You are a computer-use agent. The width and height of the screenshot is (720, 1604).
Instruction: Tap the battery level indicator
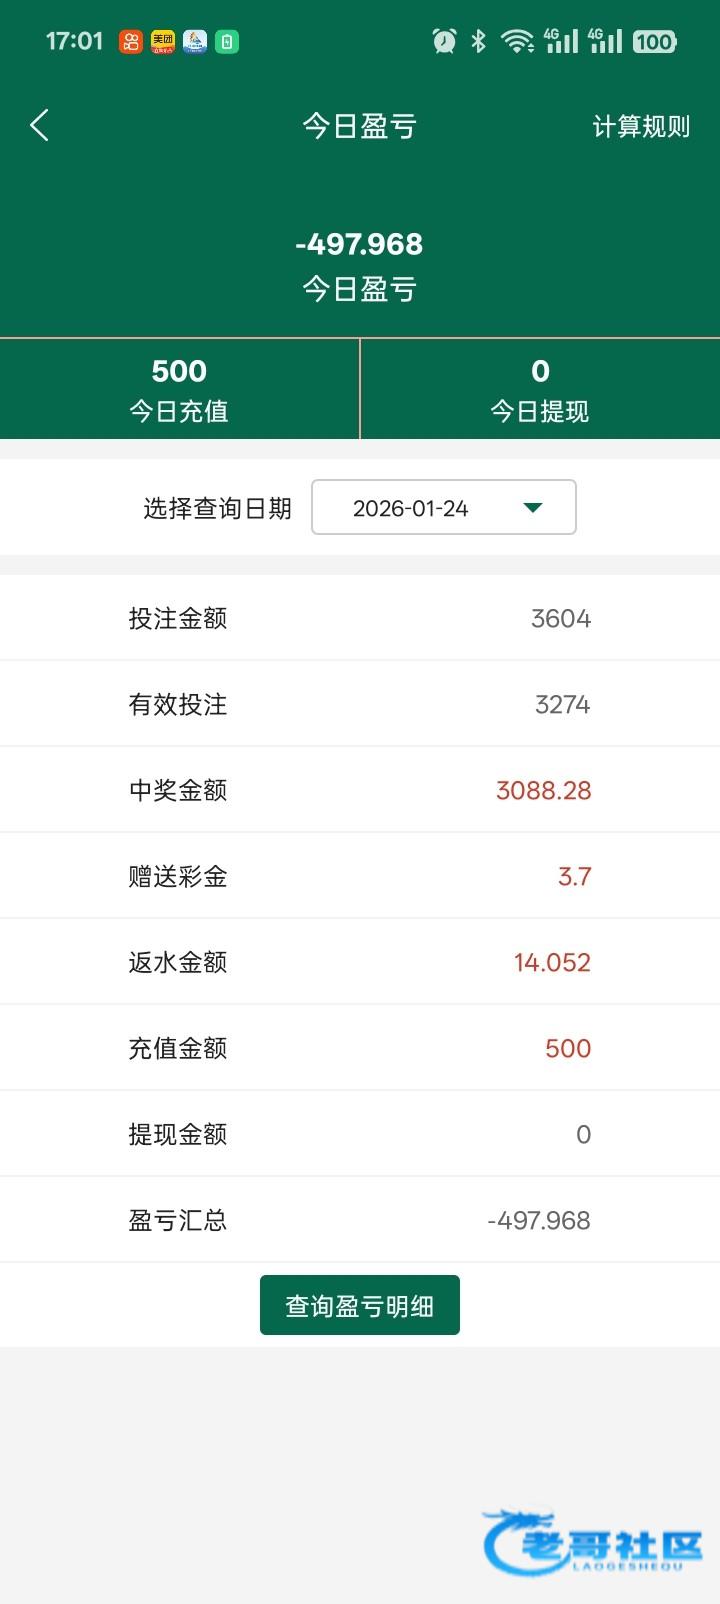pos(654,41)
